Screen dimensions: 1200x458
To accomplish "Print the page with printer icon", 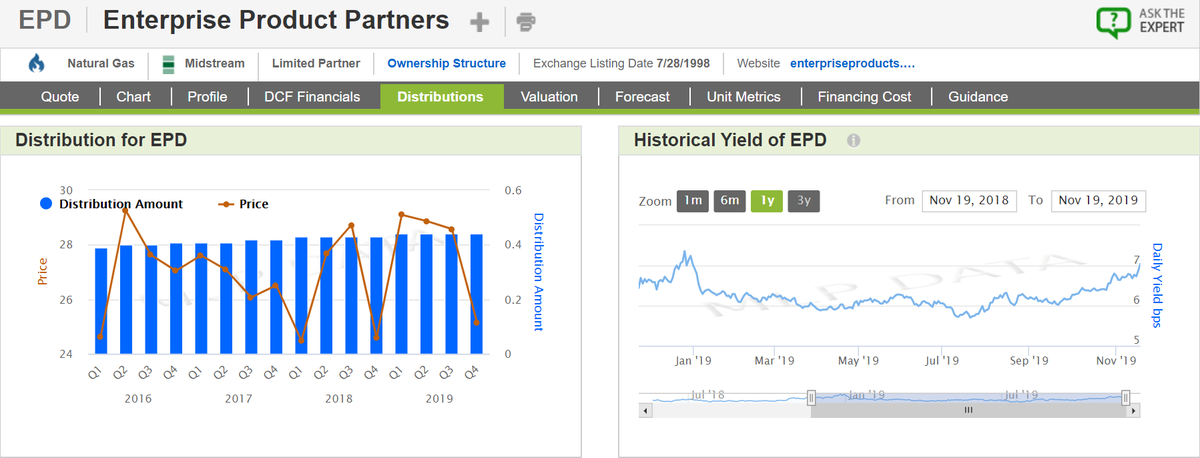I will (527, 21).
